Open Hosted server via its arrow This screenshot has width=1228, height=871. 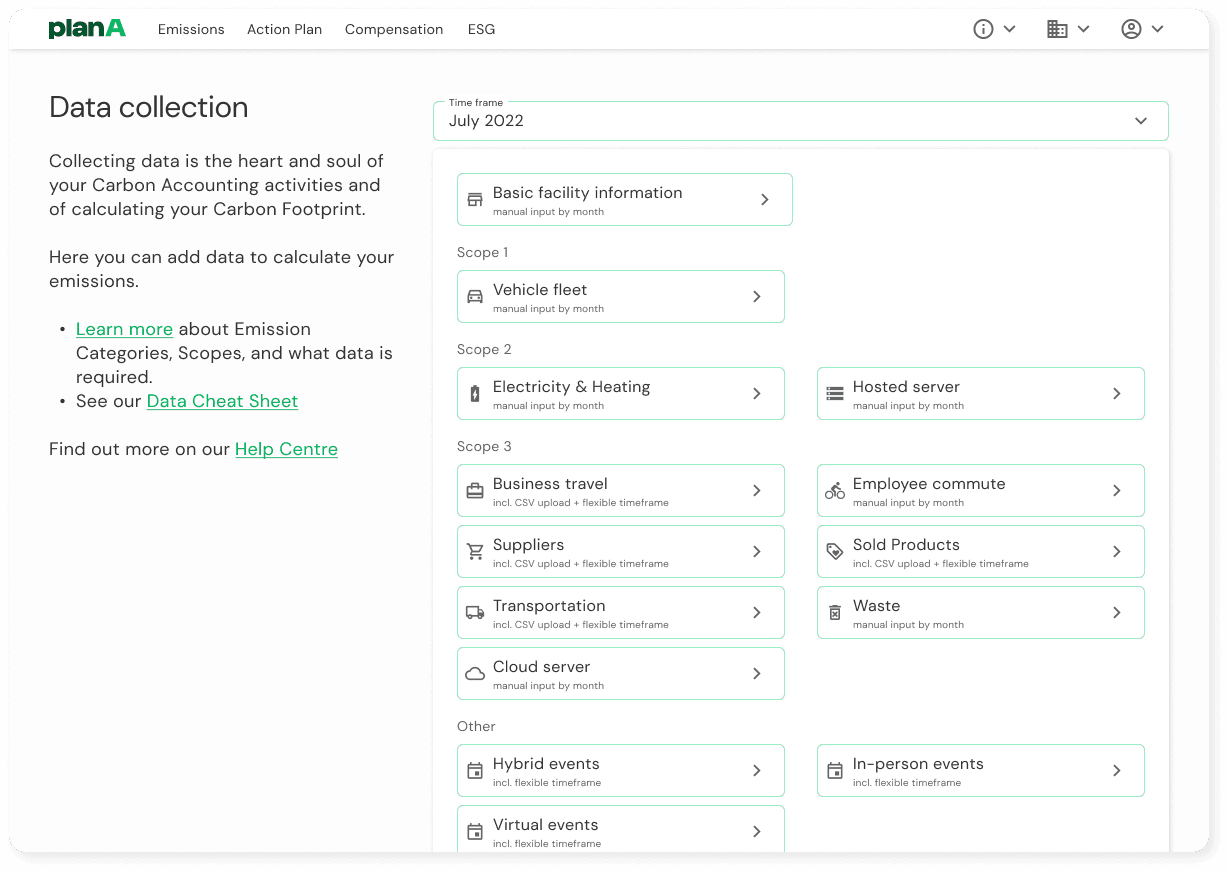click(x=1117, y=394)
